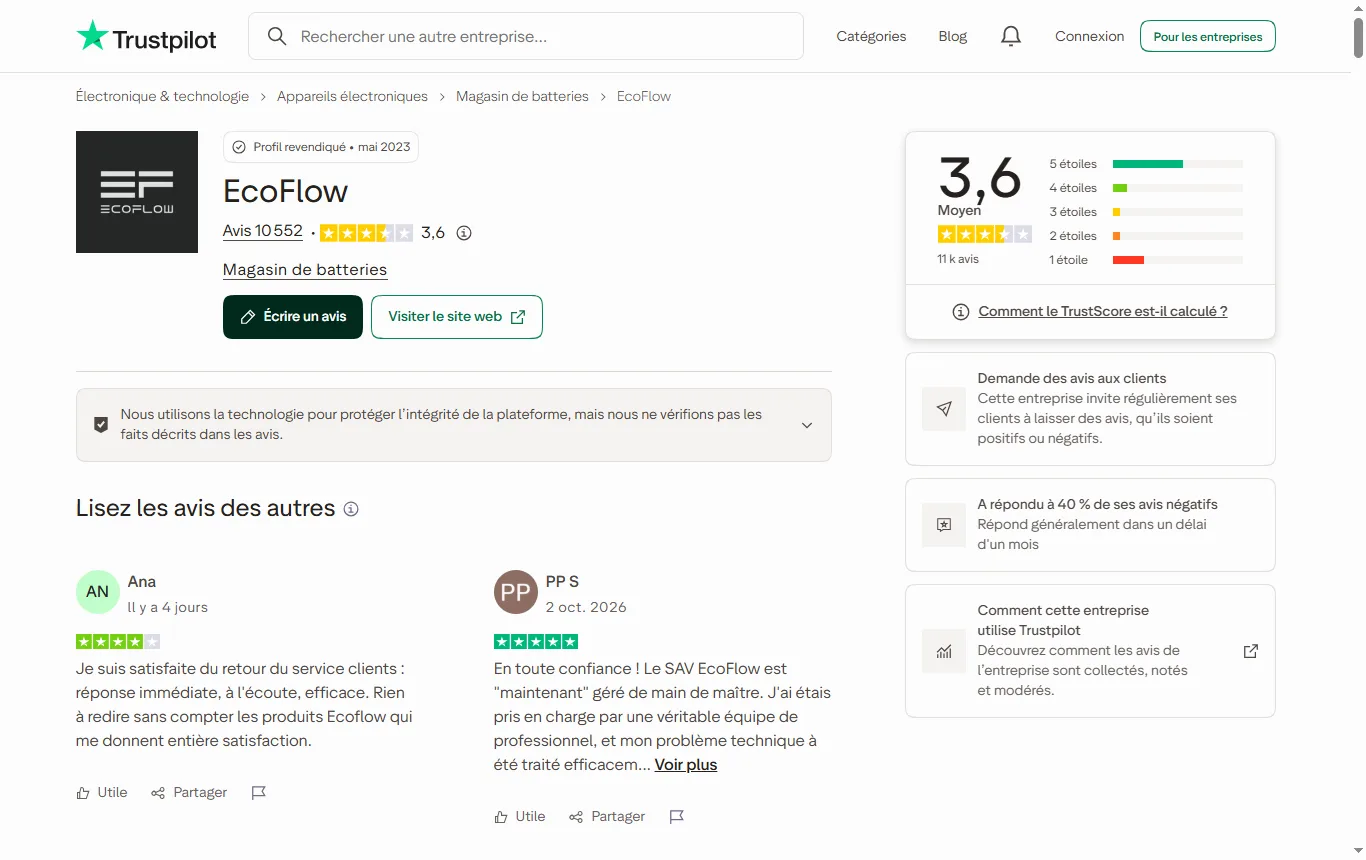Filter reviews by 1 étoile
1366x860 pixels.
click(1146, 260)
